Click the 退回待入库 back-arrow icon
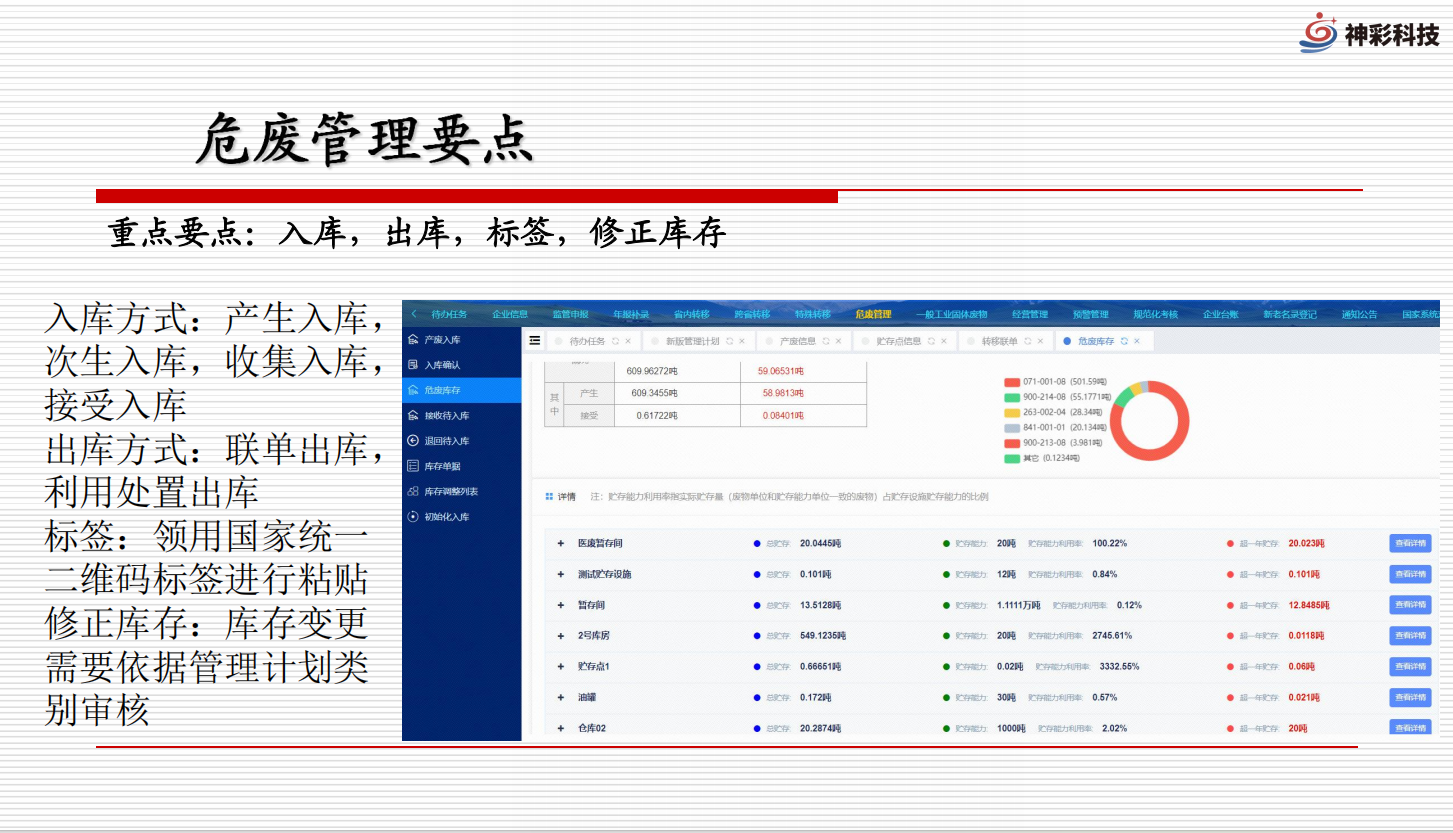The width and height of the screenshot is (1453, 833). click(413, 441)
